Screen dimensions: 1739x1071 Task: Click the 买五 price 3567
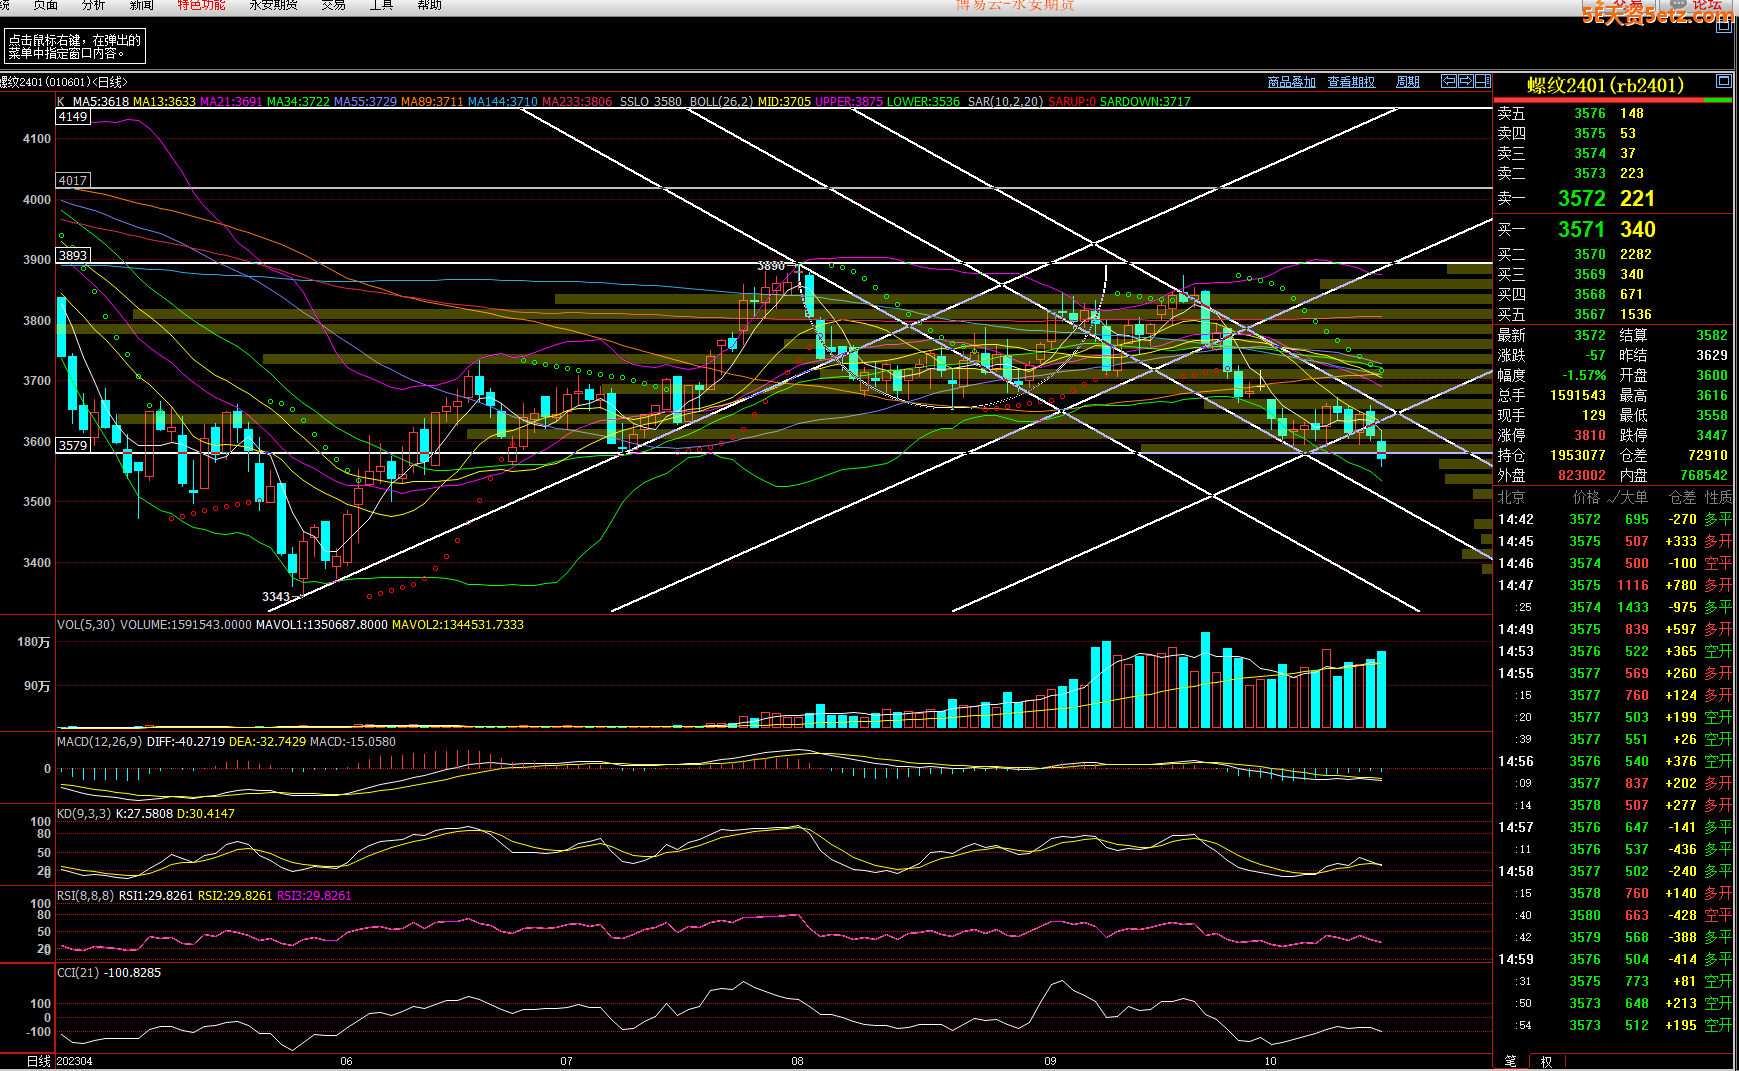(x=1589, y=314)
